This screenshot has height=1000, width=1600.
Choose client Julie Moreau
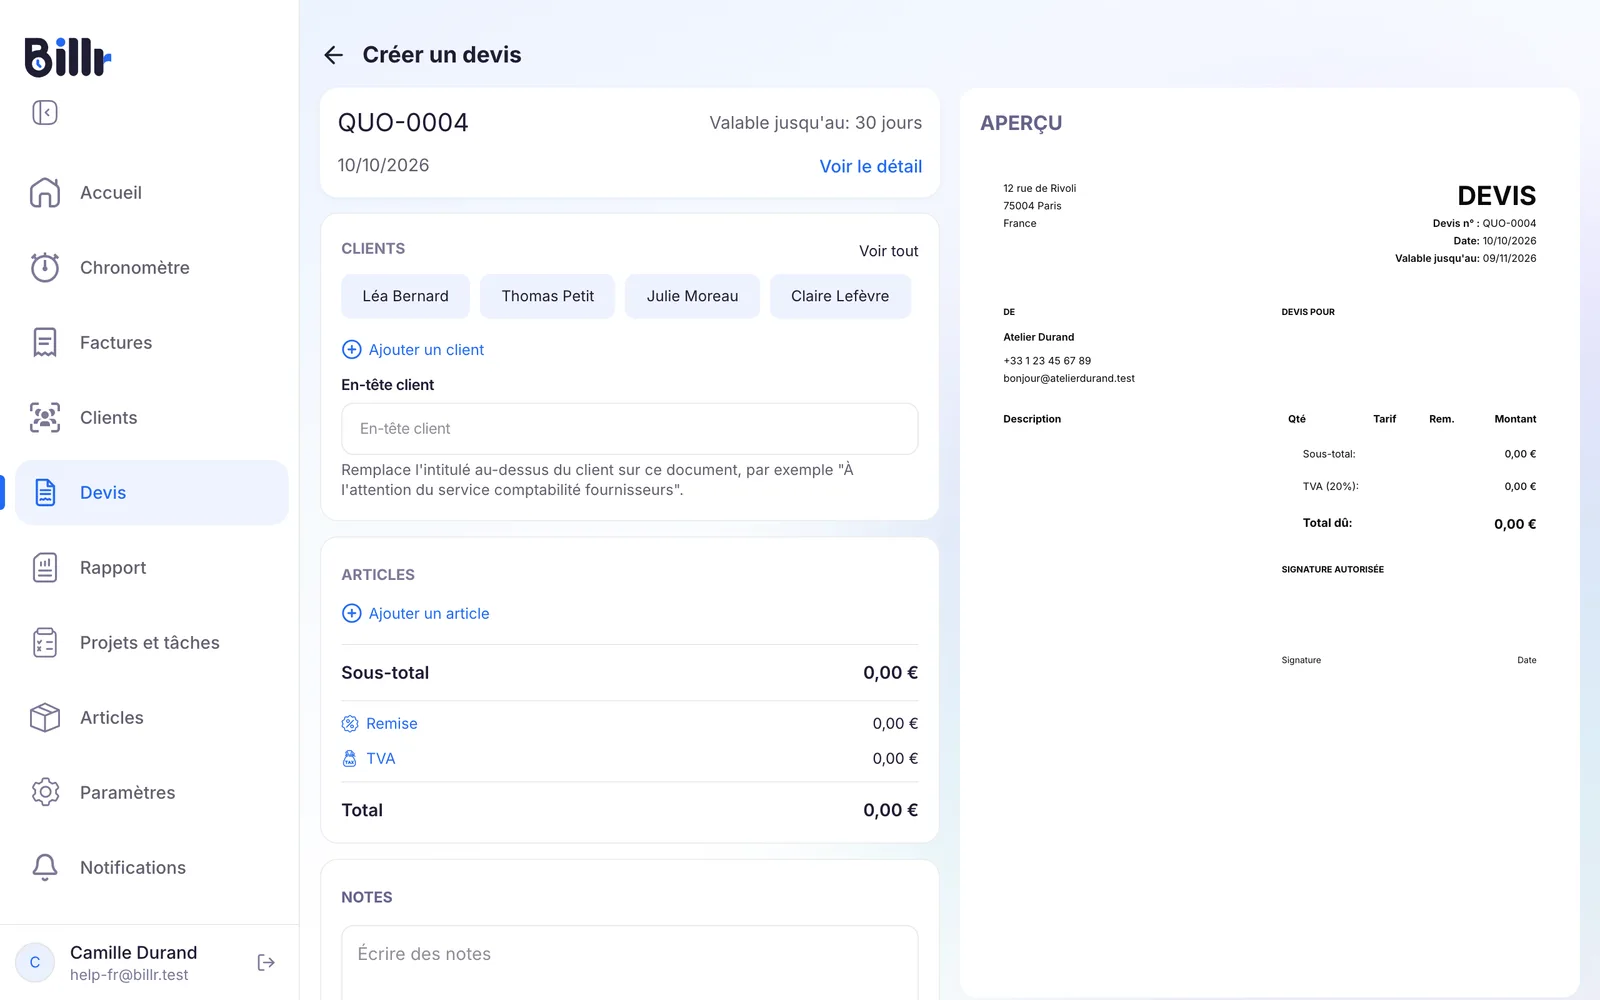[x=692, y=296]
